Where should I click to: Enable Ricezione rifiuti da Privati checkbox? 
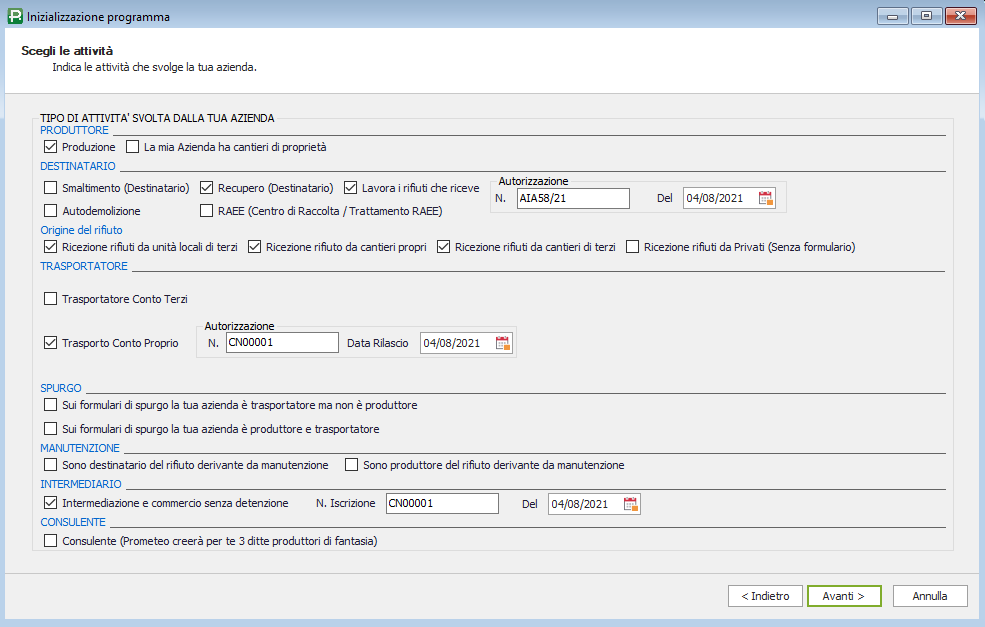point(633,247)
